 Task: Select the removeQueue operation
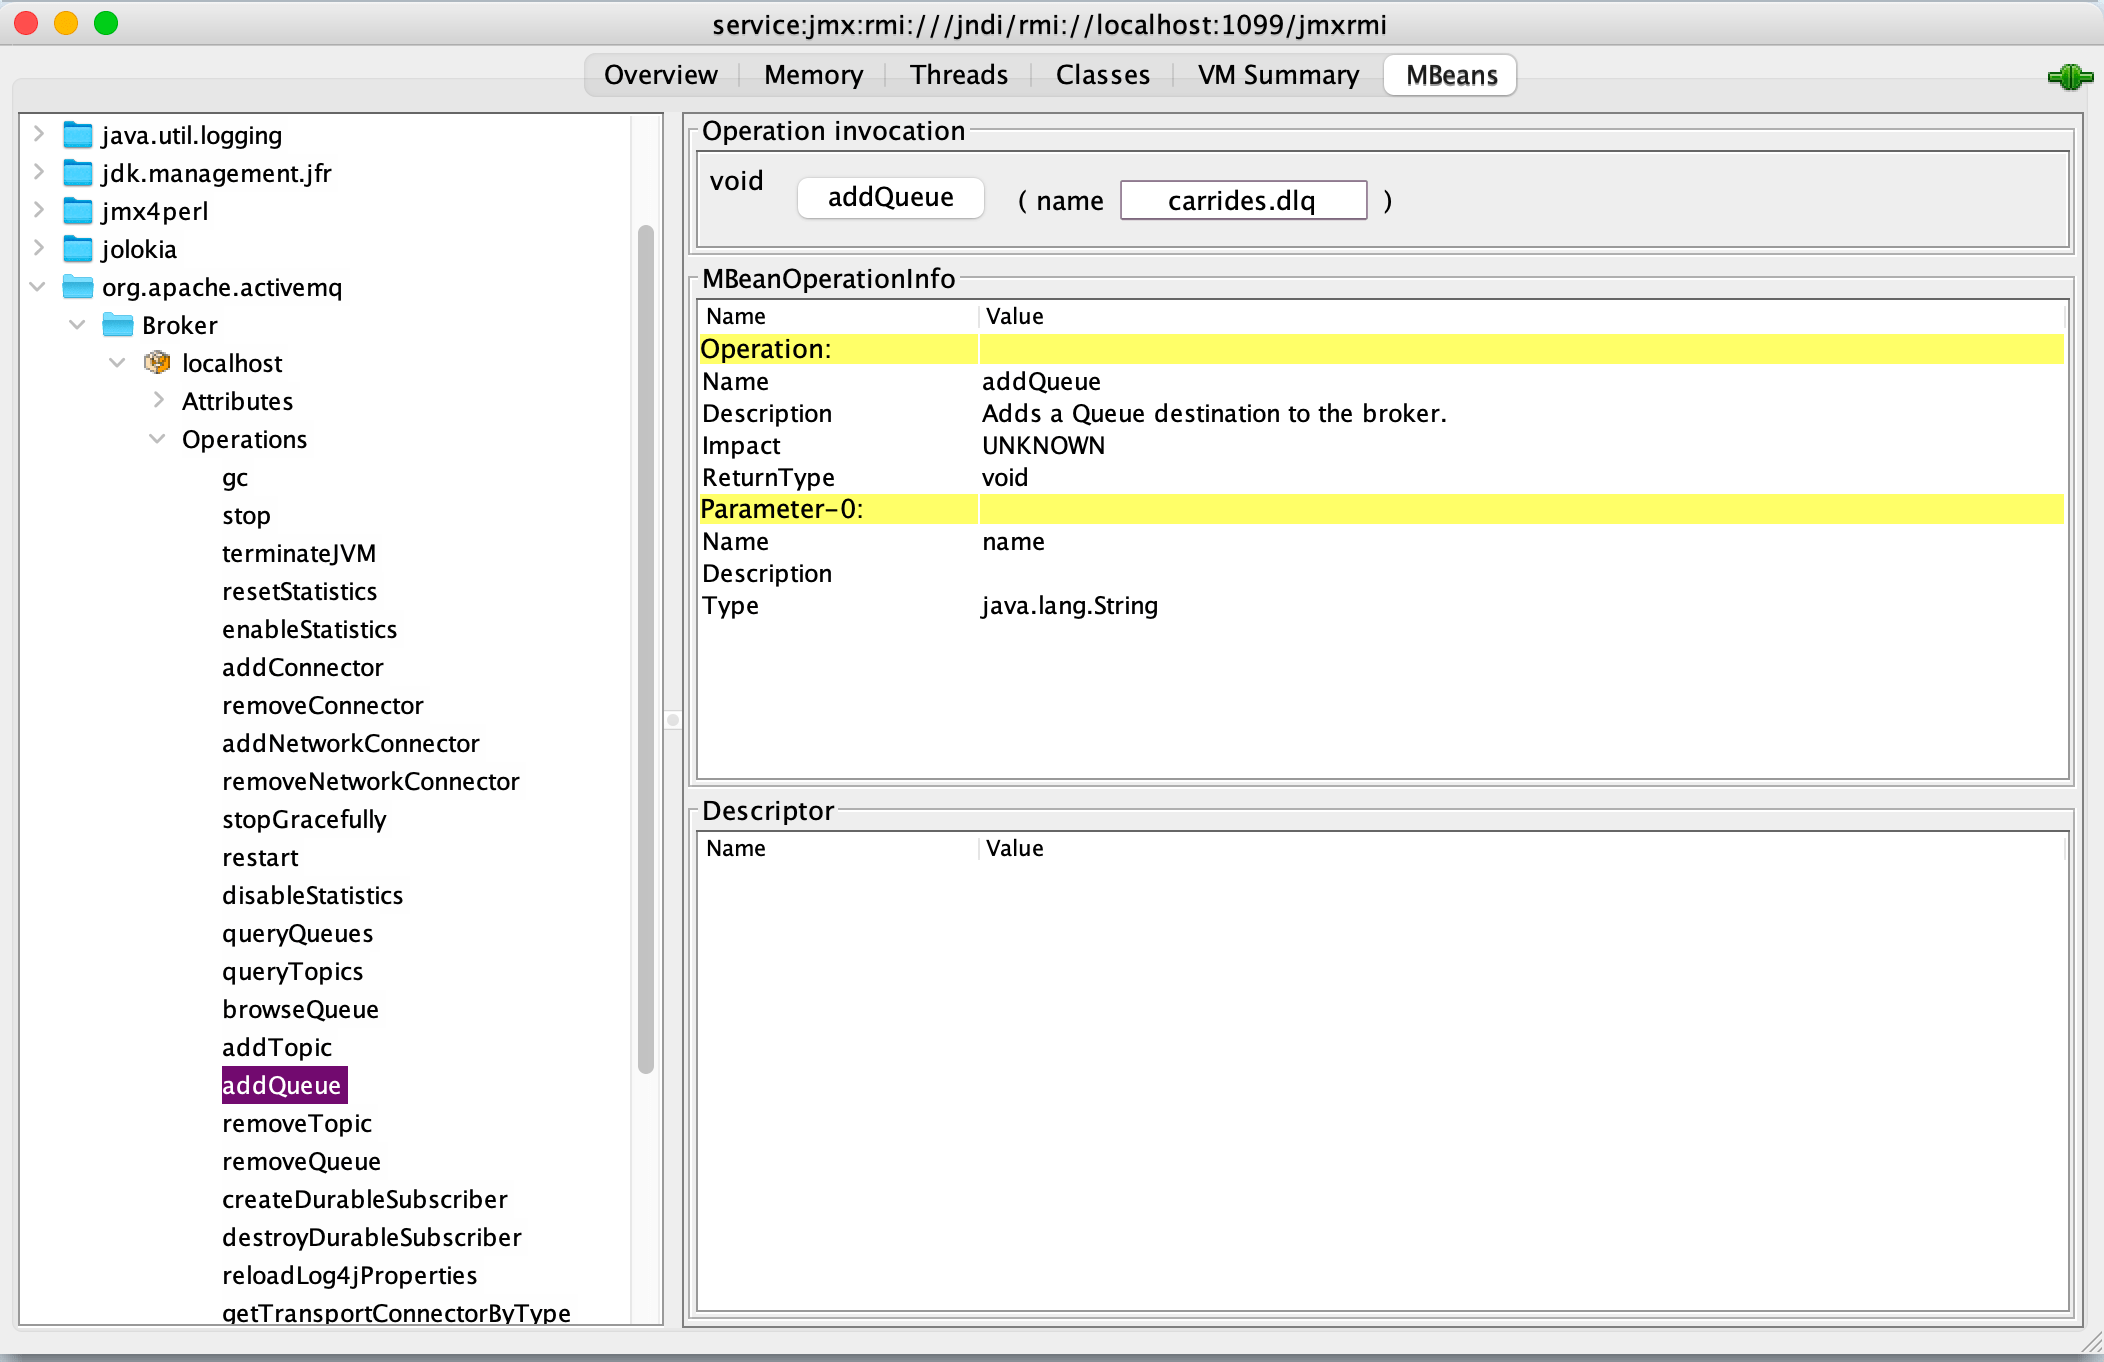301,1161
